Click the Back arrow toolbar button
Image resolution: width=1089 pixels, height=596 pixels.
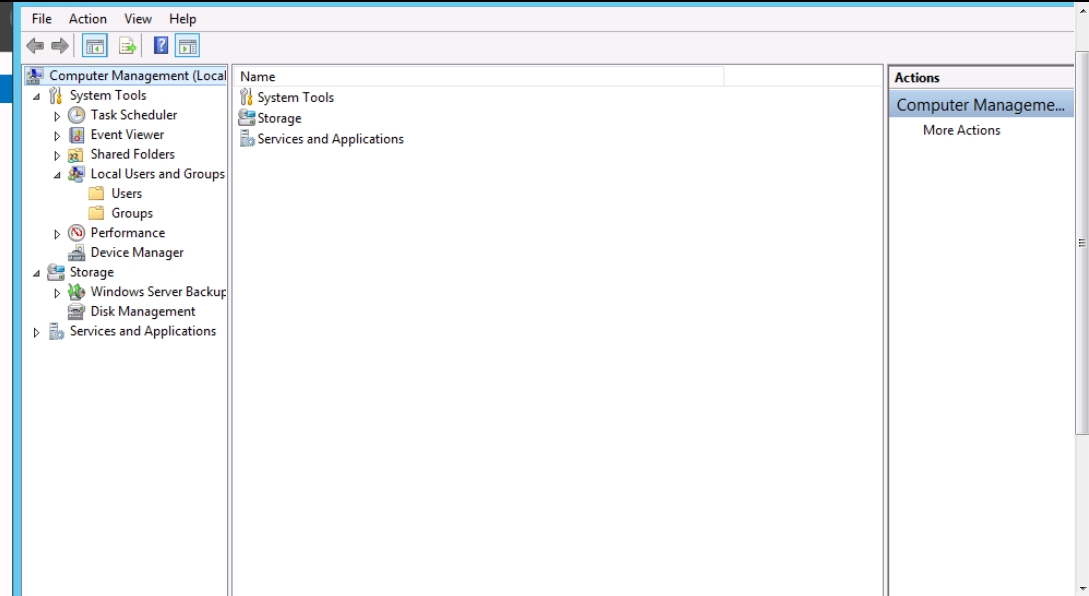[35, 47]
